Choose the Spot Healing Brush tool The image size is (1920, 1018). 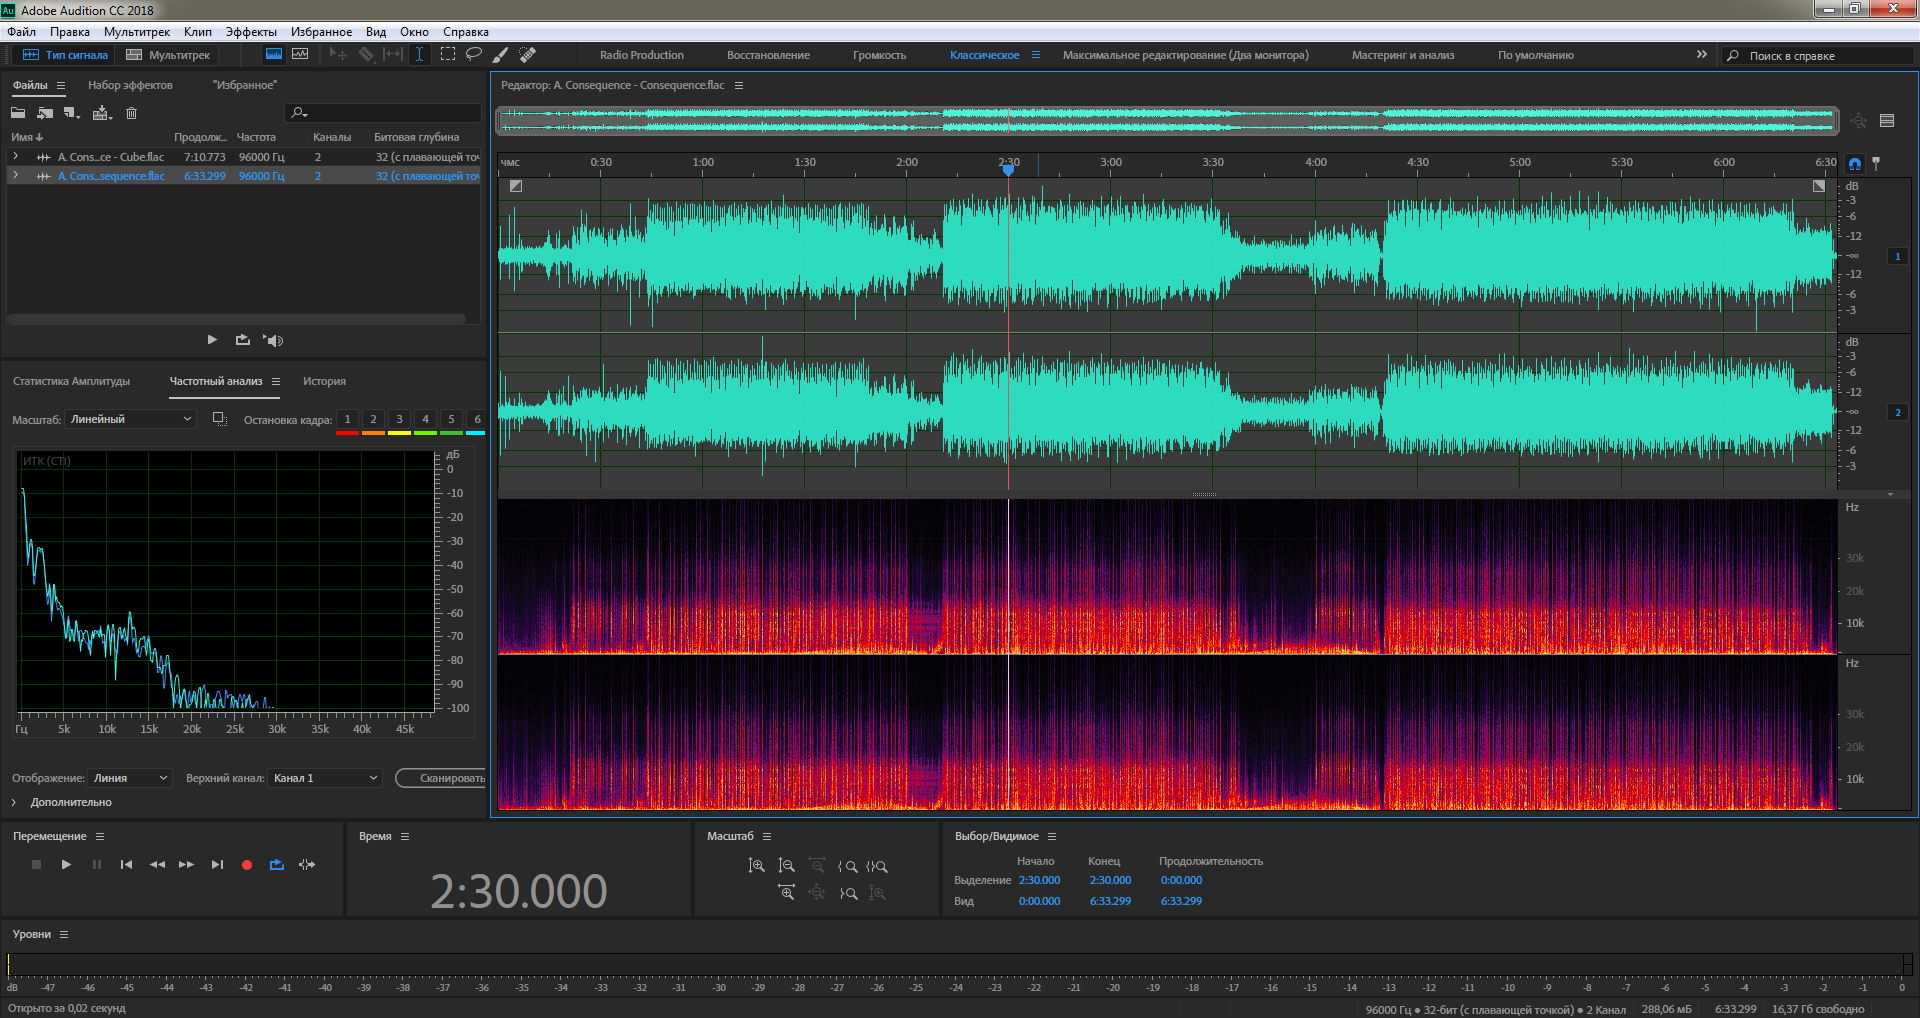coord(528,54)
